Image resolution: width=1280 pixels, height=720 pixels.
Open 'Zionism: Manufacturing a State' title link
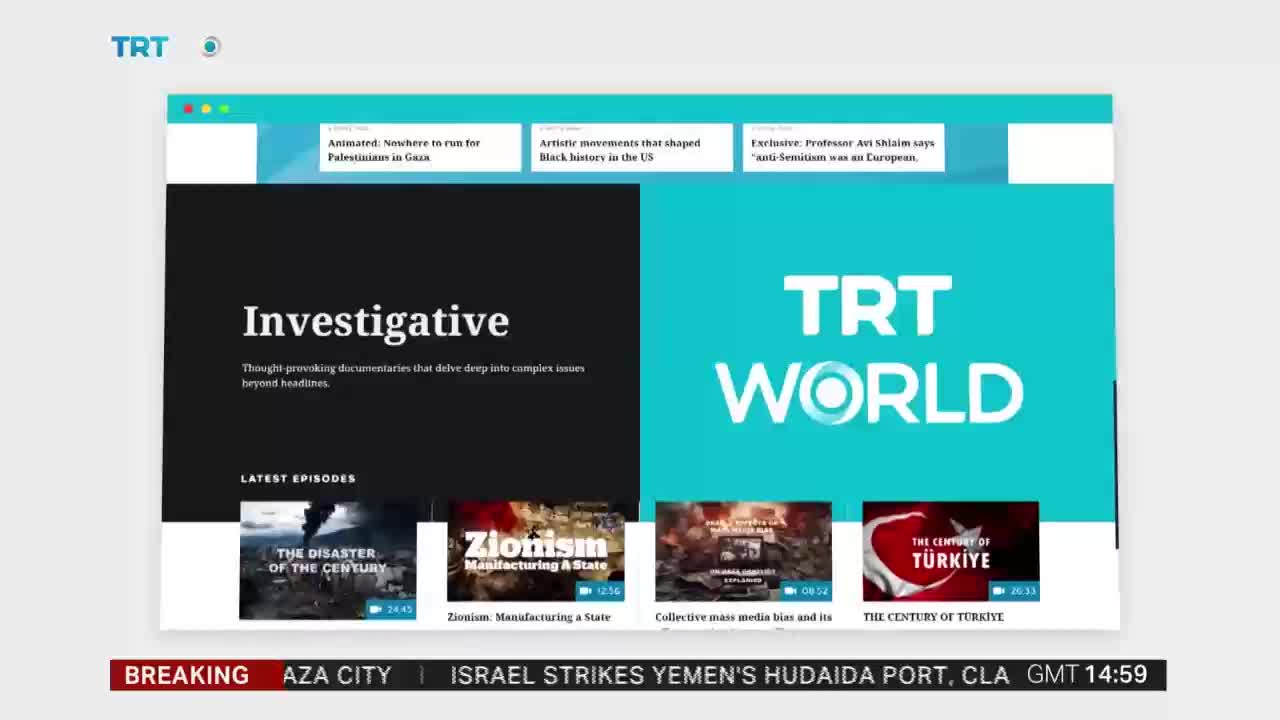click(x=528, y=617)
